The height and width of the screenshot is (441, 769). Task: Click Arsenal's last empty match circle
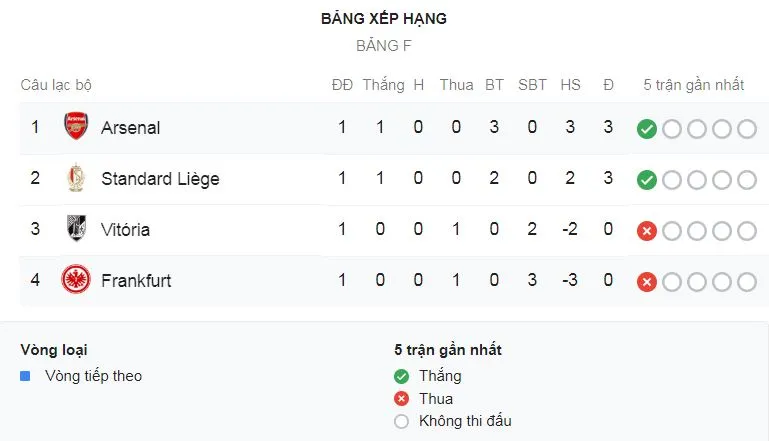746,128
